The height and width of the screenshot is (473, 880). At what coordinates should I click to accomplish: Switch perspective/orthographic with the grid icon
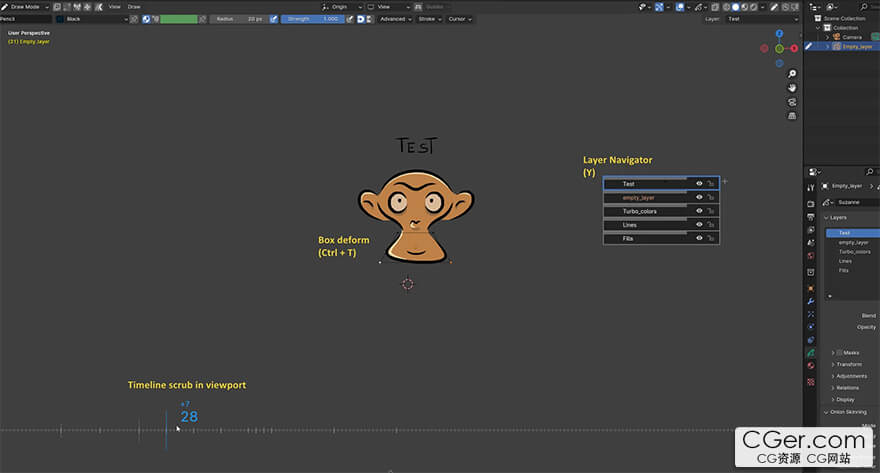point(792,116)
